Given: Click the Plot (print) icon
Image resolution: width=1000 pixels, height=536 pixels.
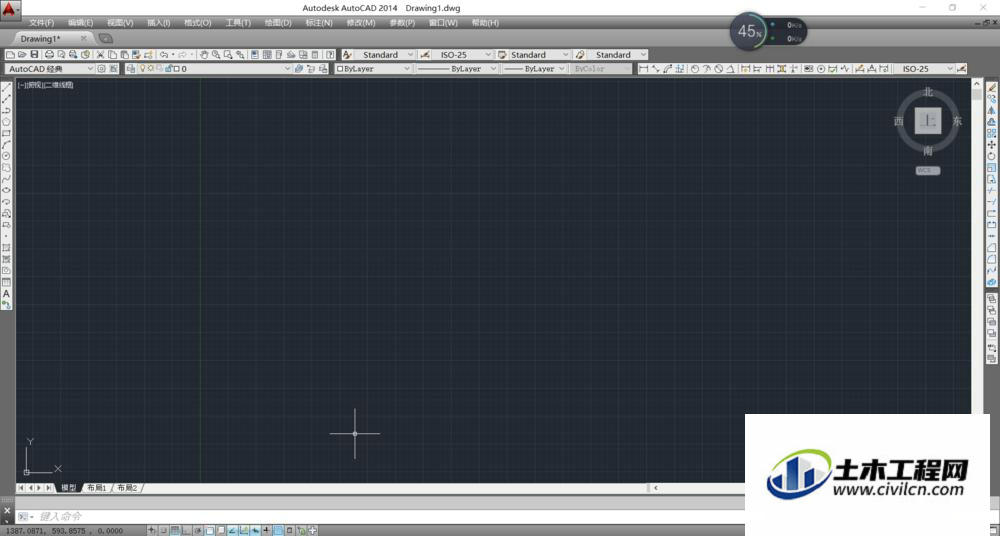Looking at the screenshot, I should click(x=49, y=55).
